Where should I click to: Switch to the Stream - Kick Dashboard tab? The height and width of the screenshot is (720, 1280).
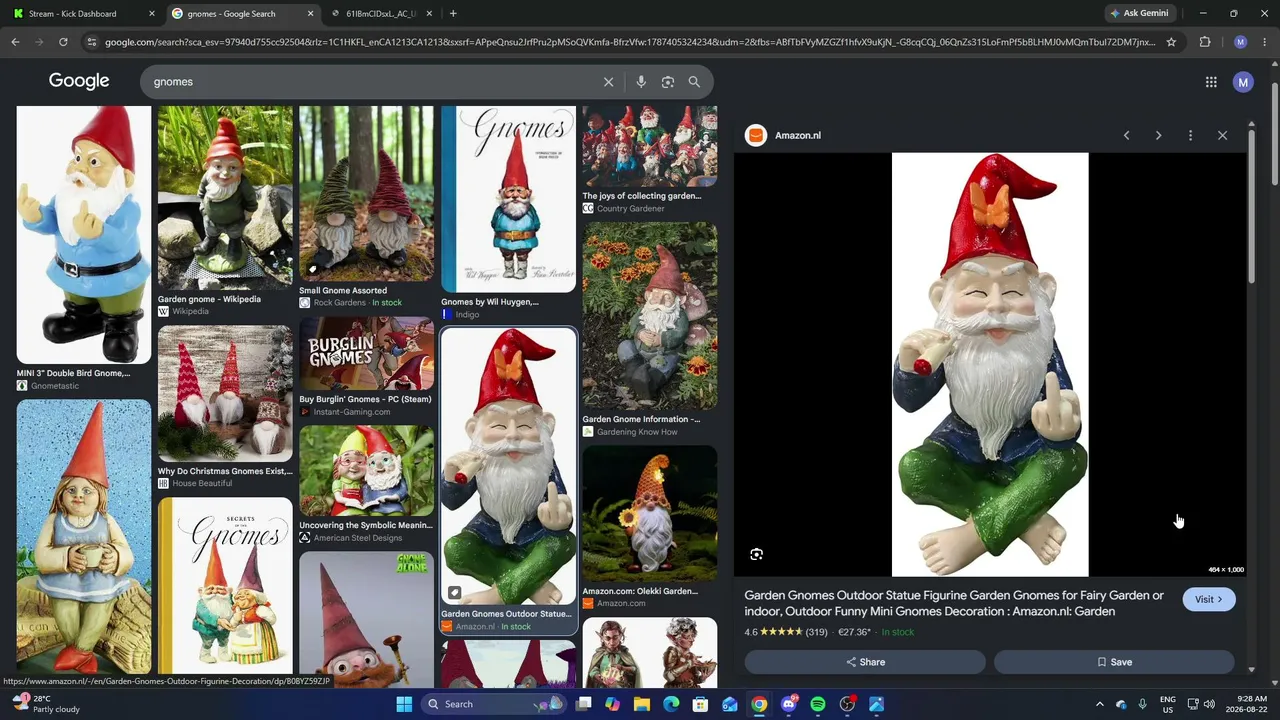pyautogui.click(x=82, y=14)
